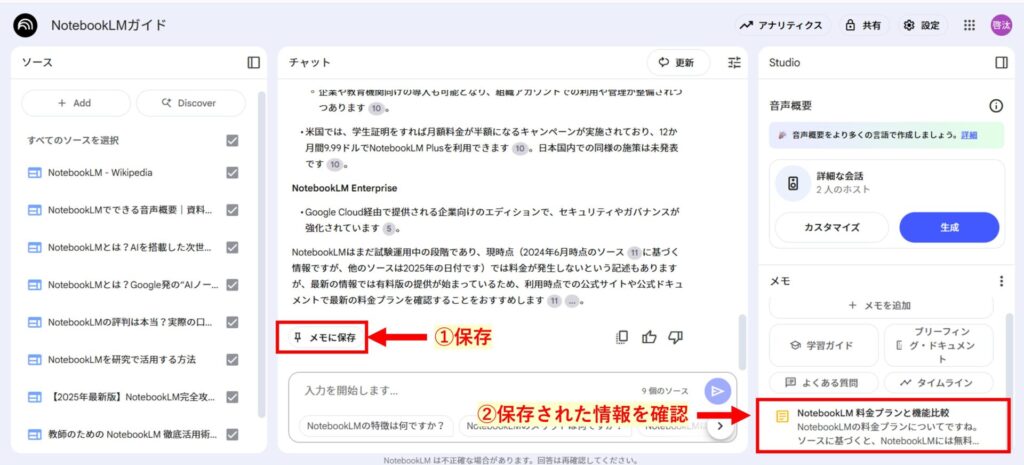1024x465 pixels.
Task: Collapse the Studio panel icon
Action: click(1001, 63)
